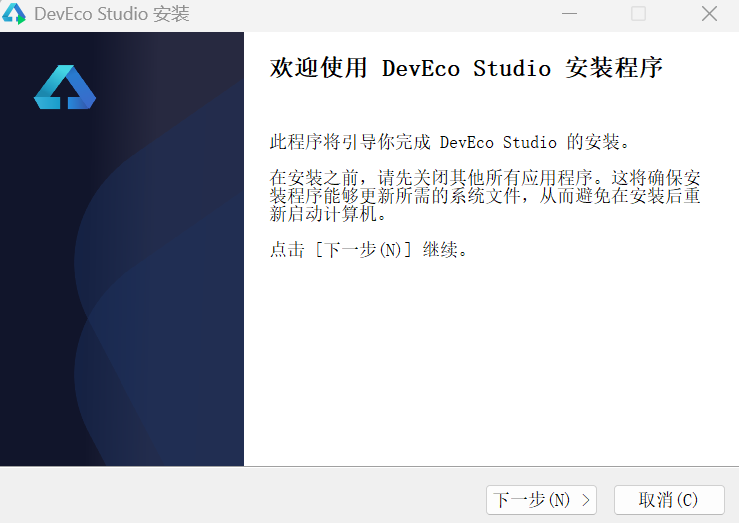The image size is (739, 523).
Task: Cancel installation with 取消(C) button
Action: tap(669, 500)
